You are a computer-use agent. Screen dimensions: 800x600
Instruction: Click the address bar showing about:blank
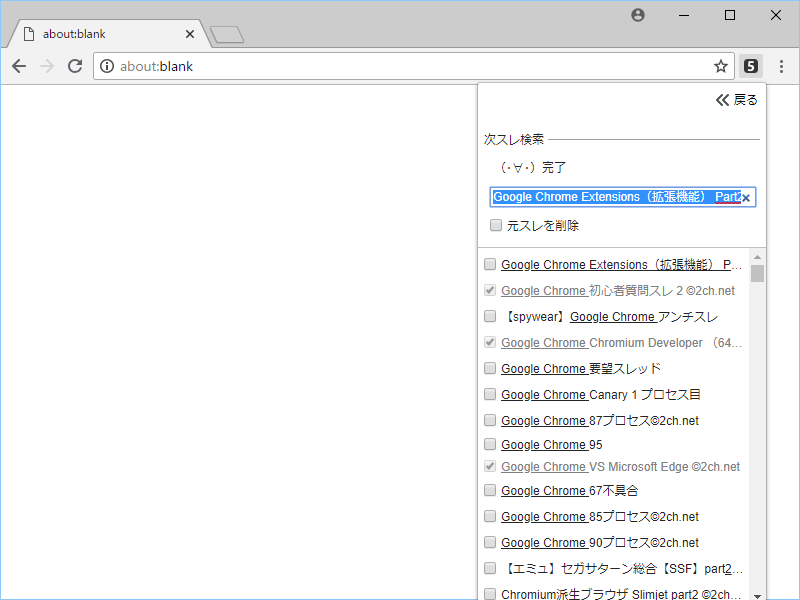pyautogui.click(x=413, y=66)
